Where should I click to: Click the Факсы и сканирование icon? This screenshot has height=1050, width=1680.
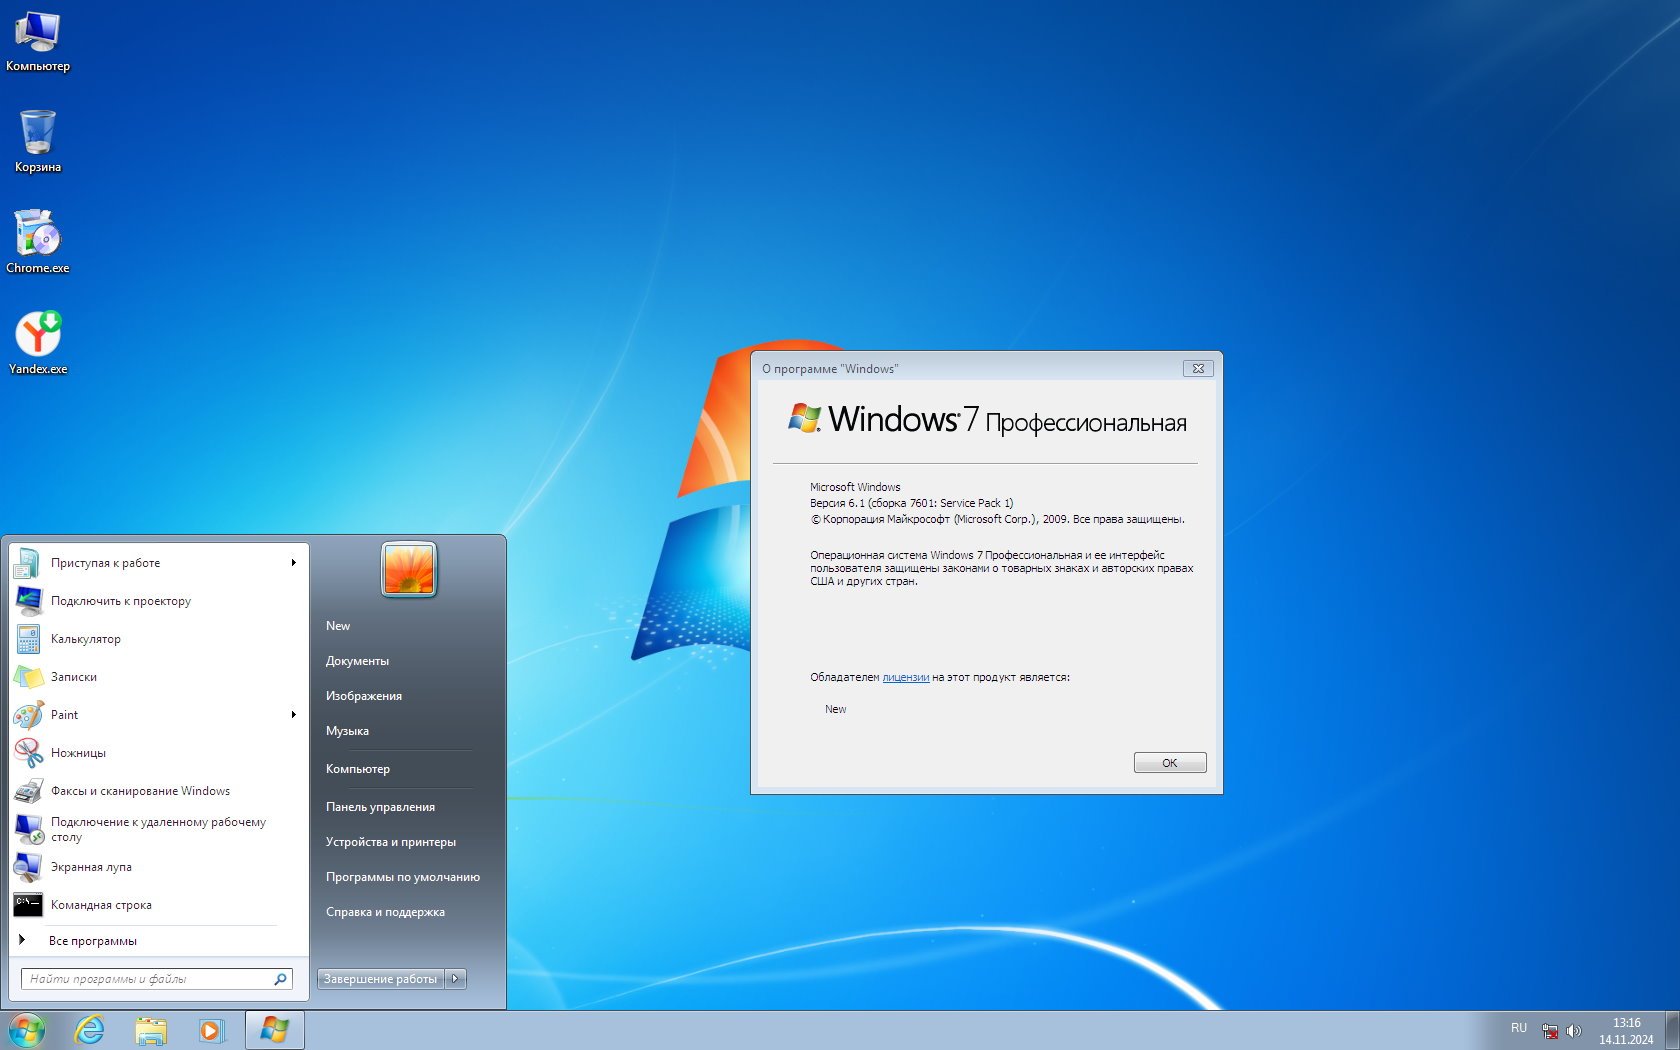[28, 791]
